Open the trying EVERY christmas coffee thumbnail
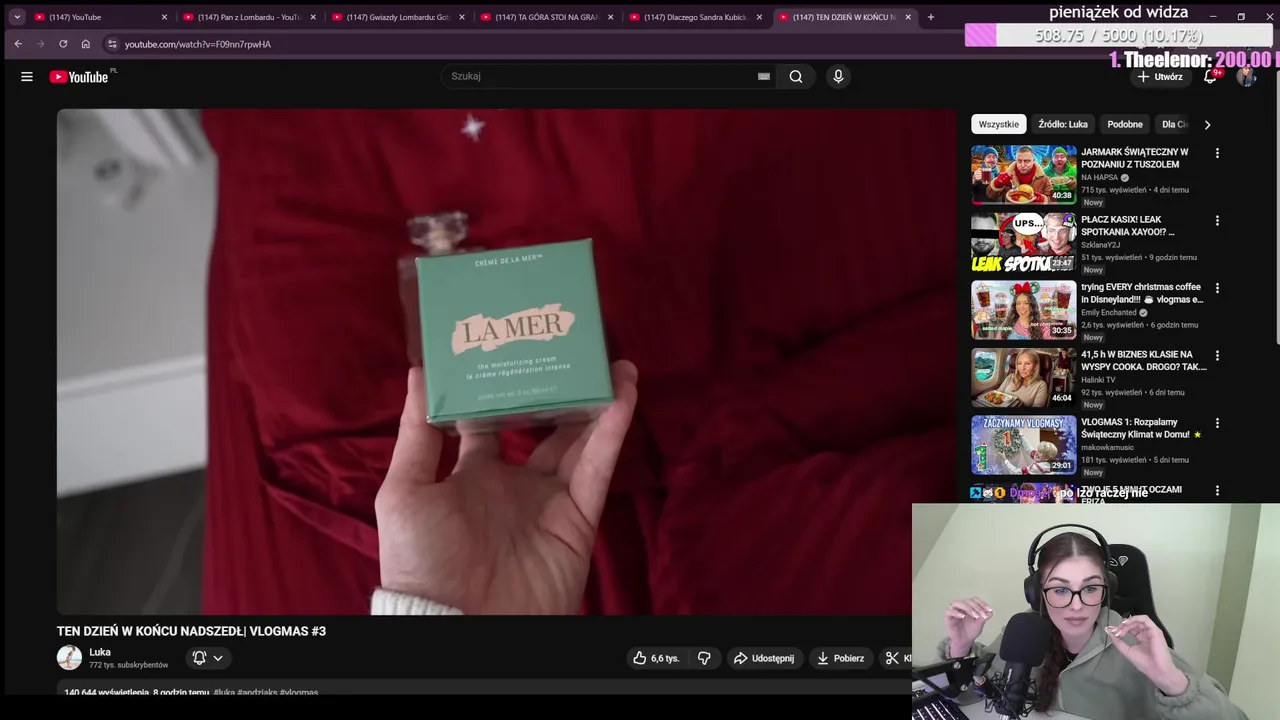The image size is (1280, 720). click(x=1024, y=310)
